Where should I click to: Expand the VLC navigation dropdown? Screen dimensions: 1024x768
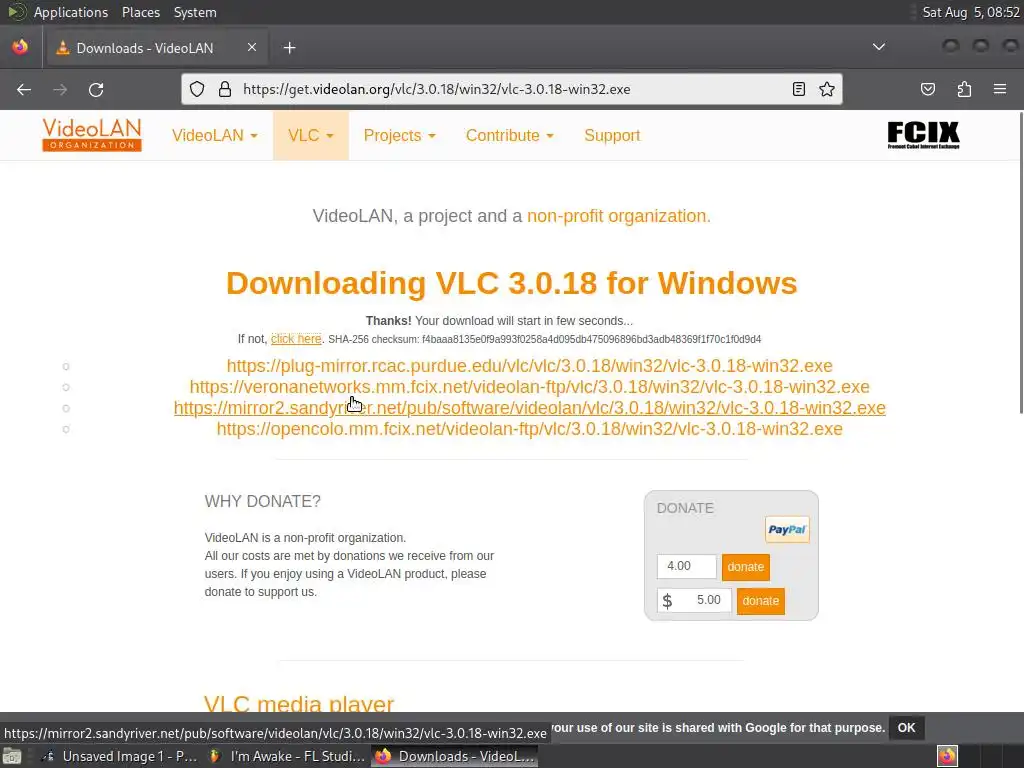point(311,135)
